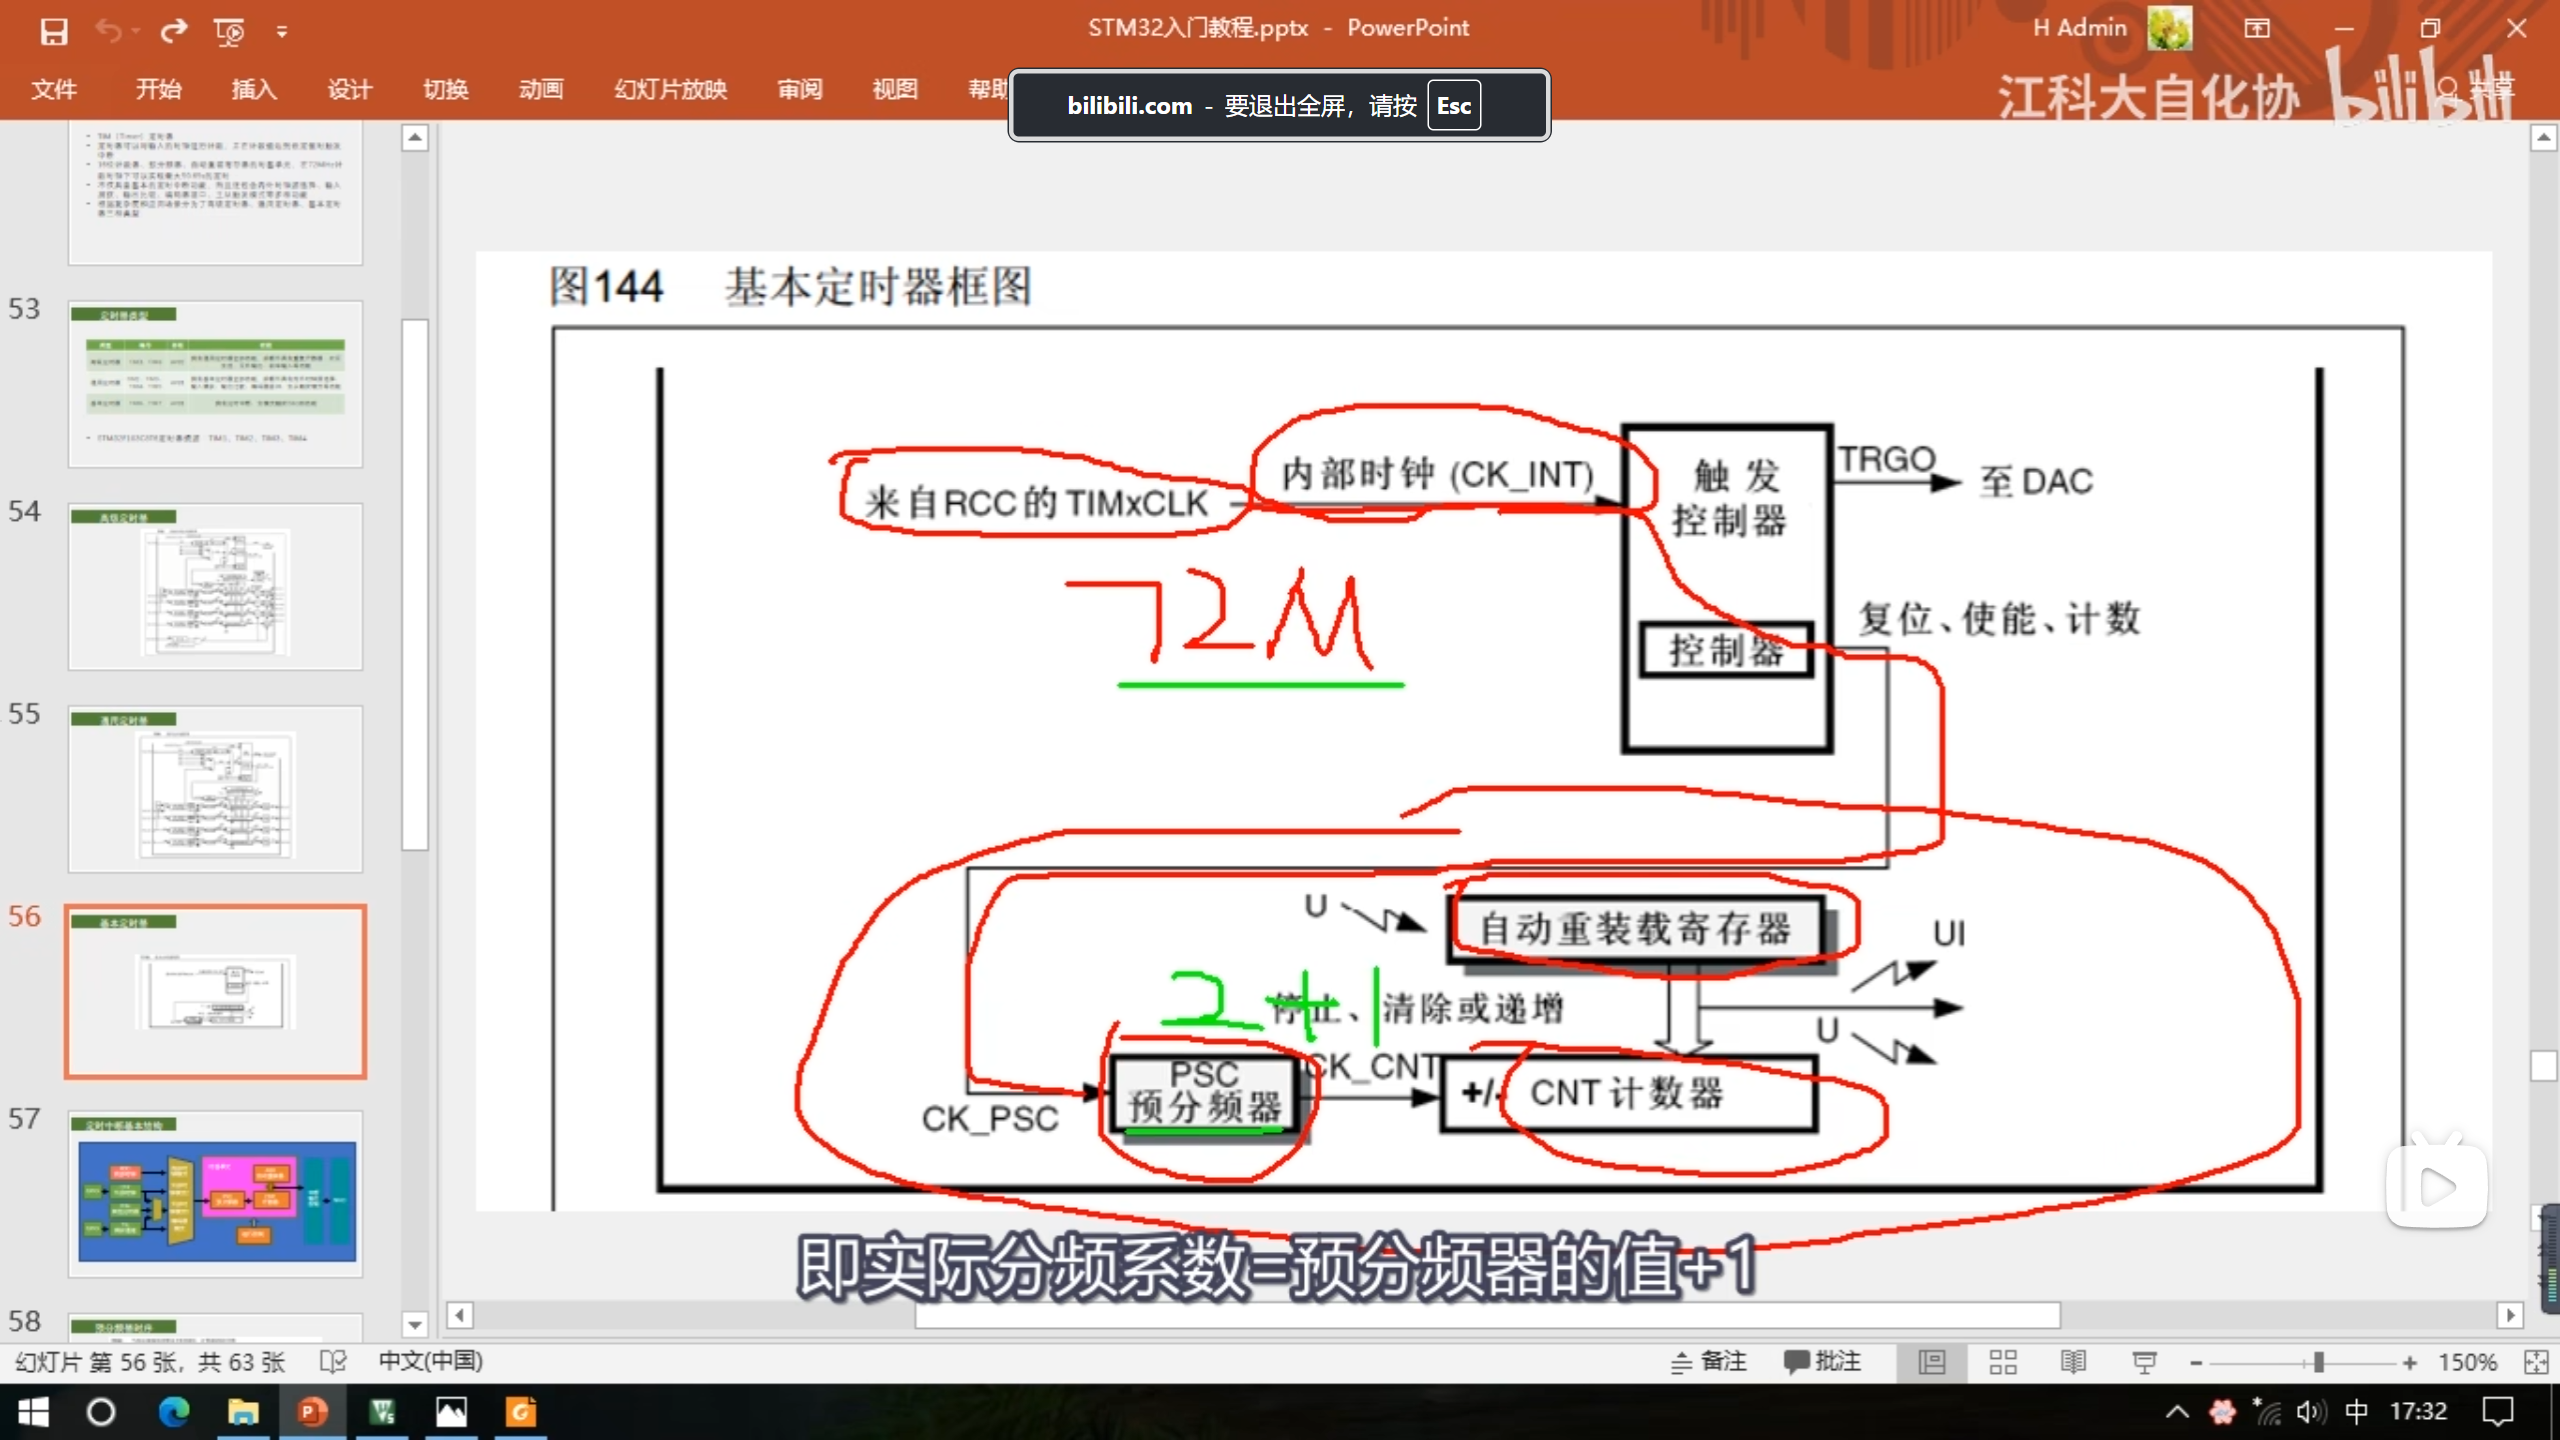Screen dimensions: 2560x1440
Task: Click the Save icon in quick access toolbar
Action: [54, 31]
